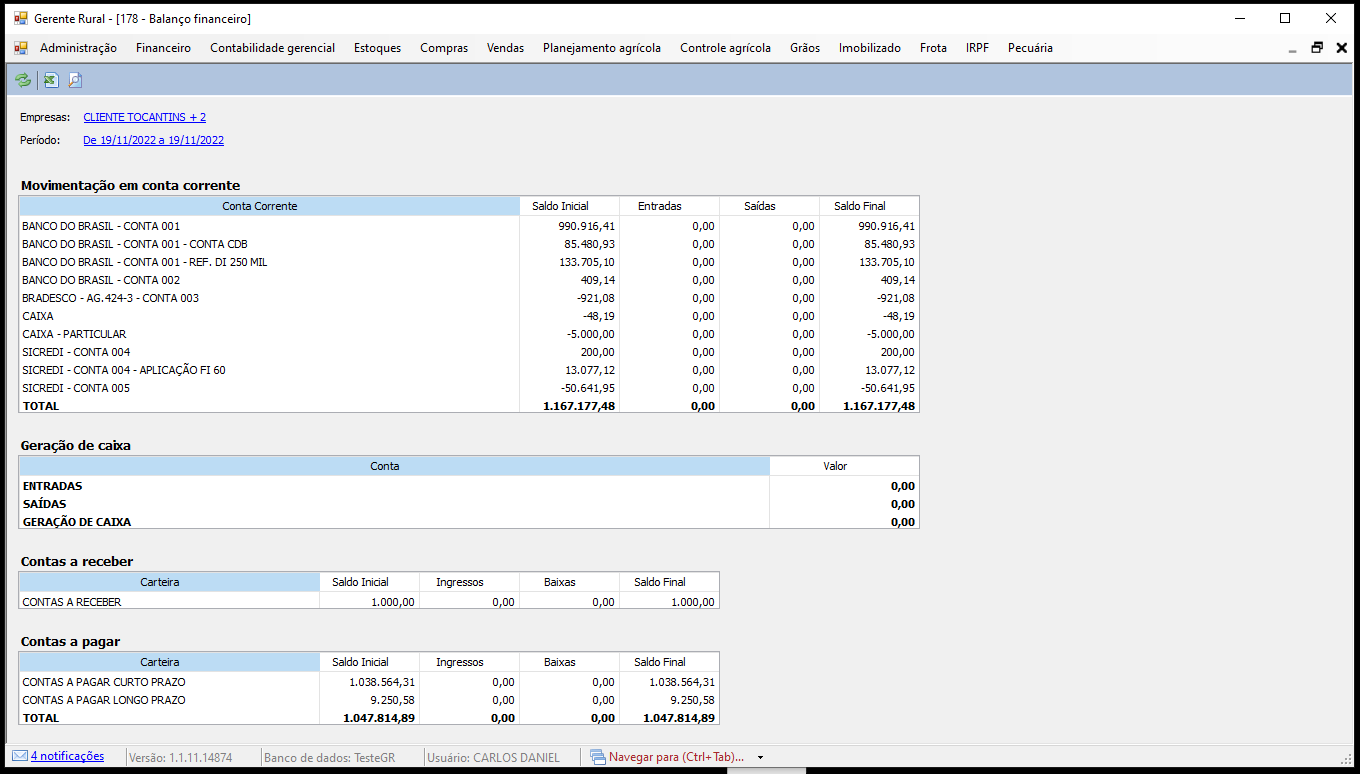This screenshot has height=774, width=1360.
Task: Select the GERAÇÃO DE CAIXA row
Action: pyautogui.click(x=469, y=522)
